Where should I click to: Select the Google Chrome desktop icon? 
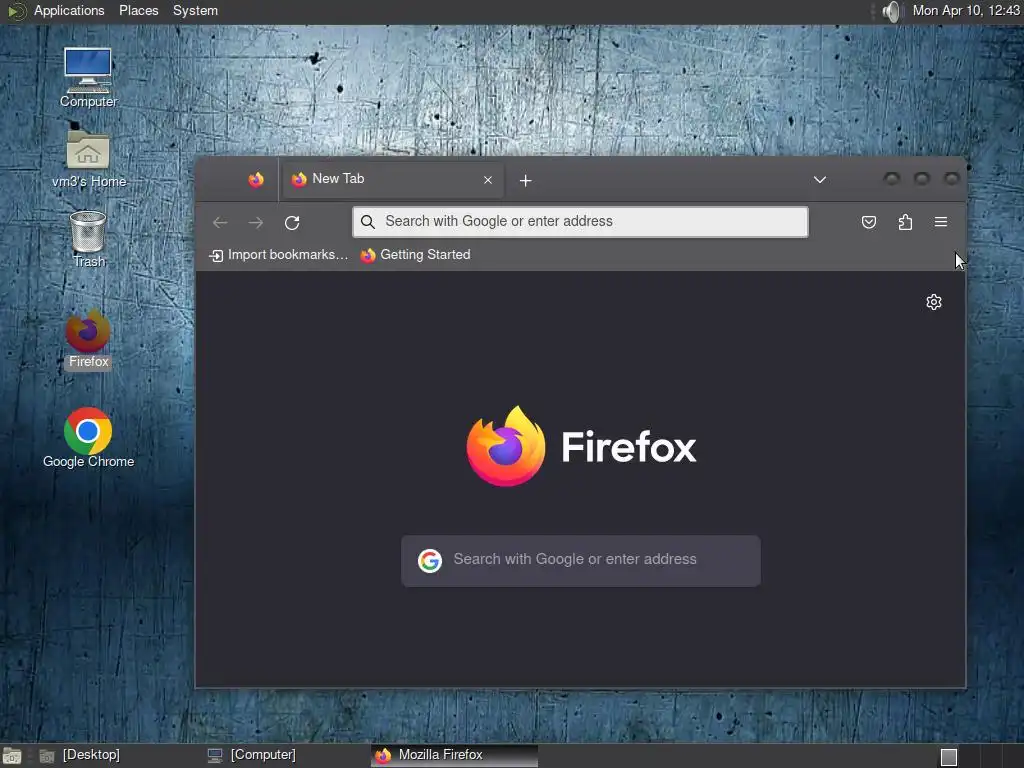tap(88, 438)
